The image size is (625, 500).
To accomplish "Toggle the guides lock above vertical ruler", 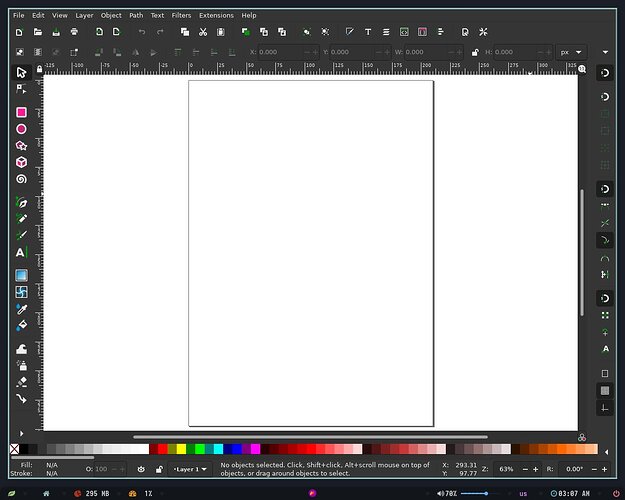I will click(39, 69).
